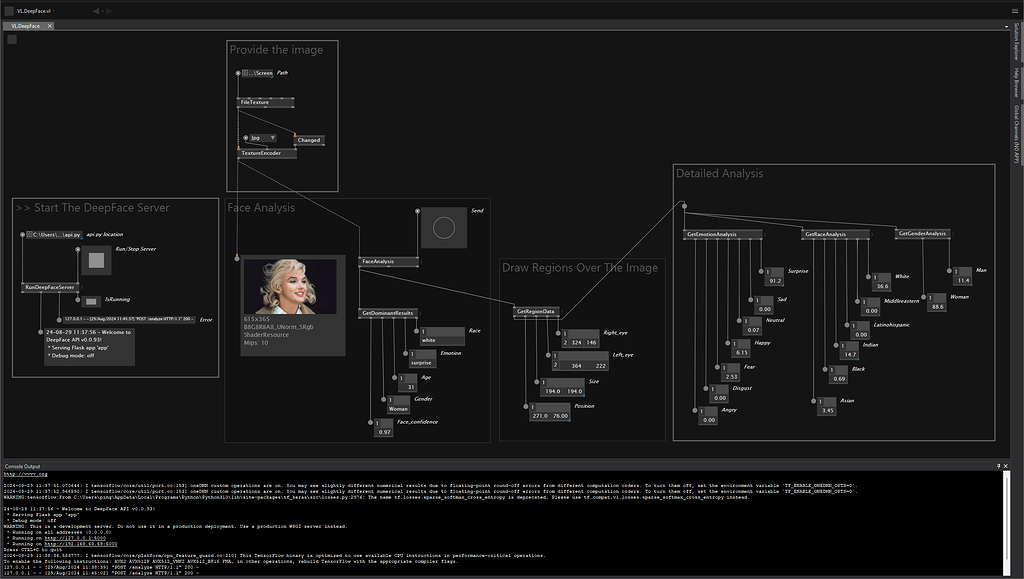
Task: Toggle the small IOBox below the patch tab
Action: click(11, 38)
